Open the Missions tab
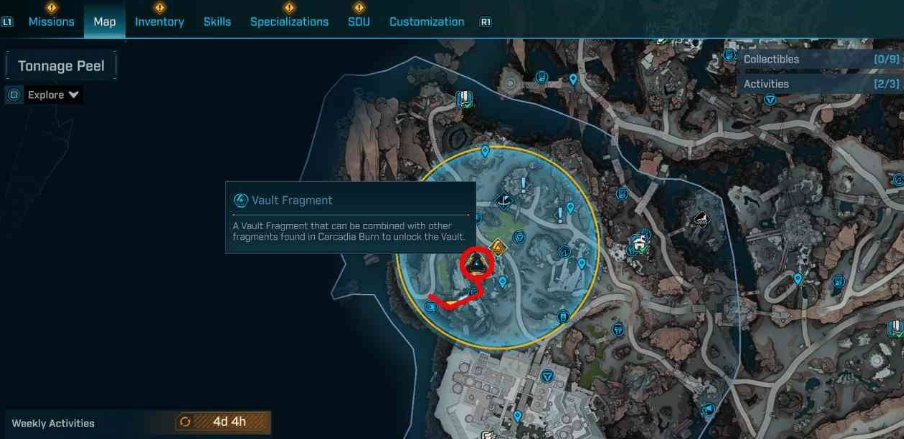The width and height of the screenshot is (904, 439). (51, 22)
